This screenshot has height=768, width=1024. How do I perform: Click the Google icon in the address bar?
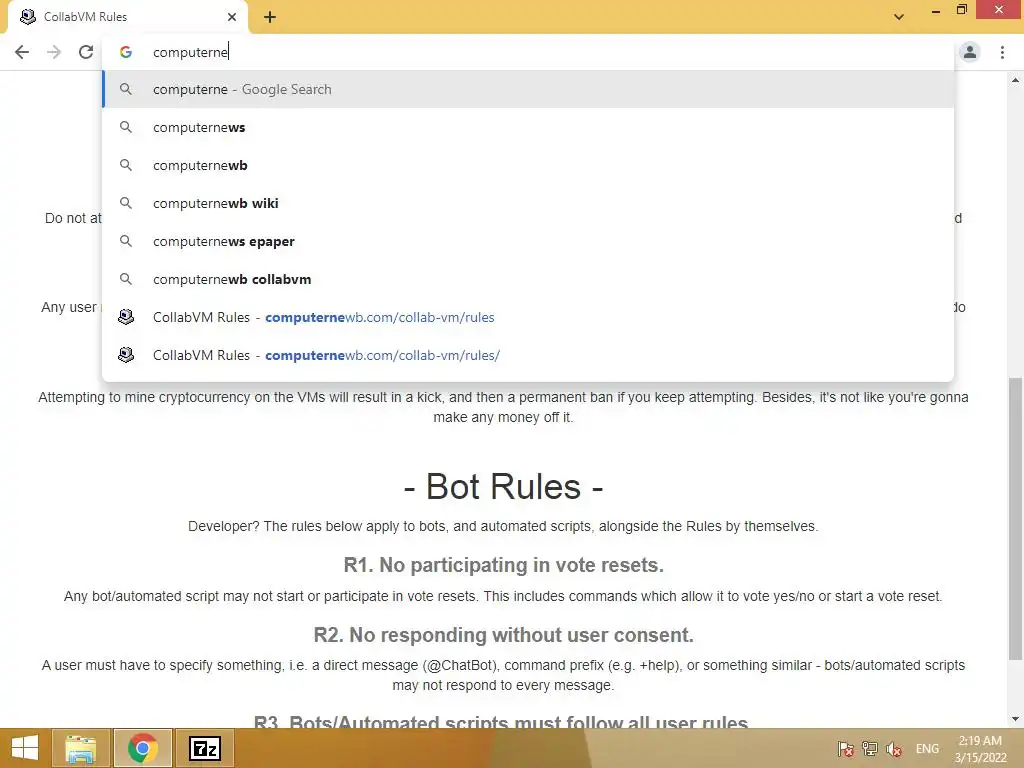[125, 52]
